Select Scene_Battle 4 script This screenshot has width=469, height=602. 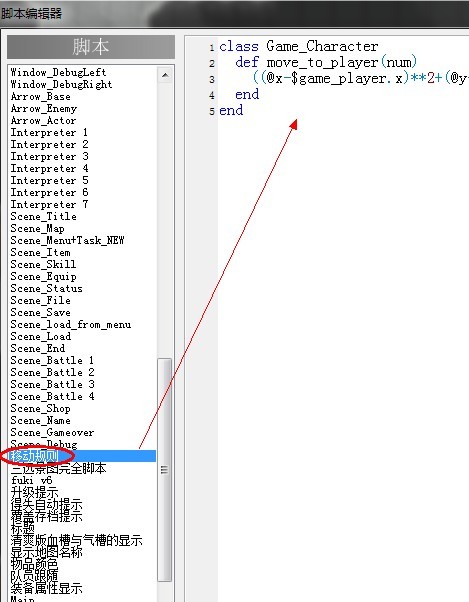tap(53, 396)
